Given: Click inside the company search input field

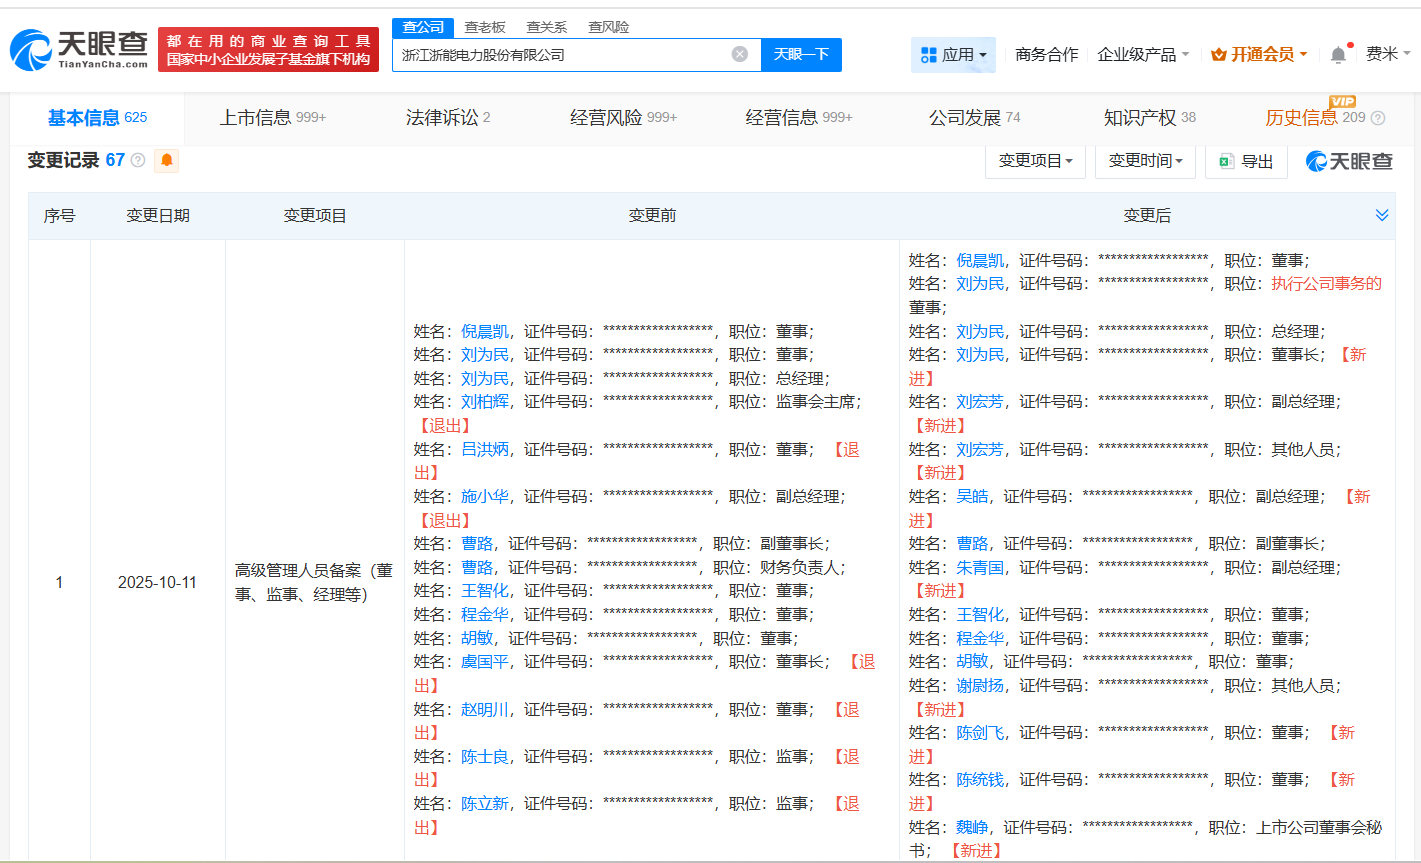Looking at the screenshot, I should click(570, 55).
